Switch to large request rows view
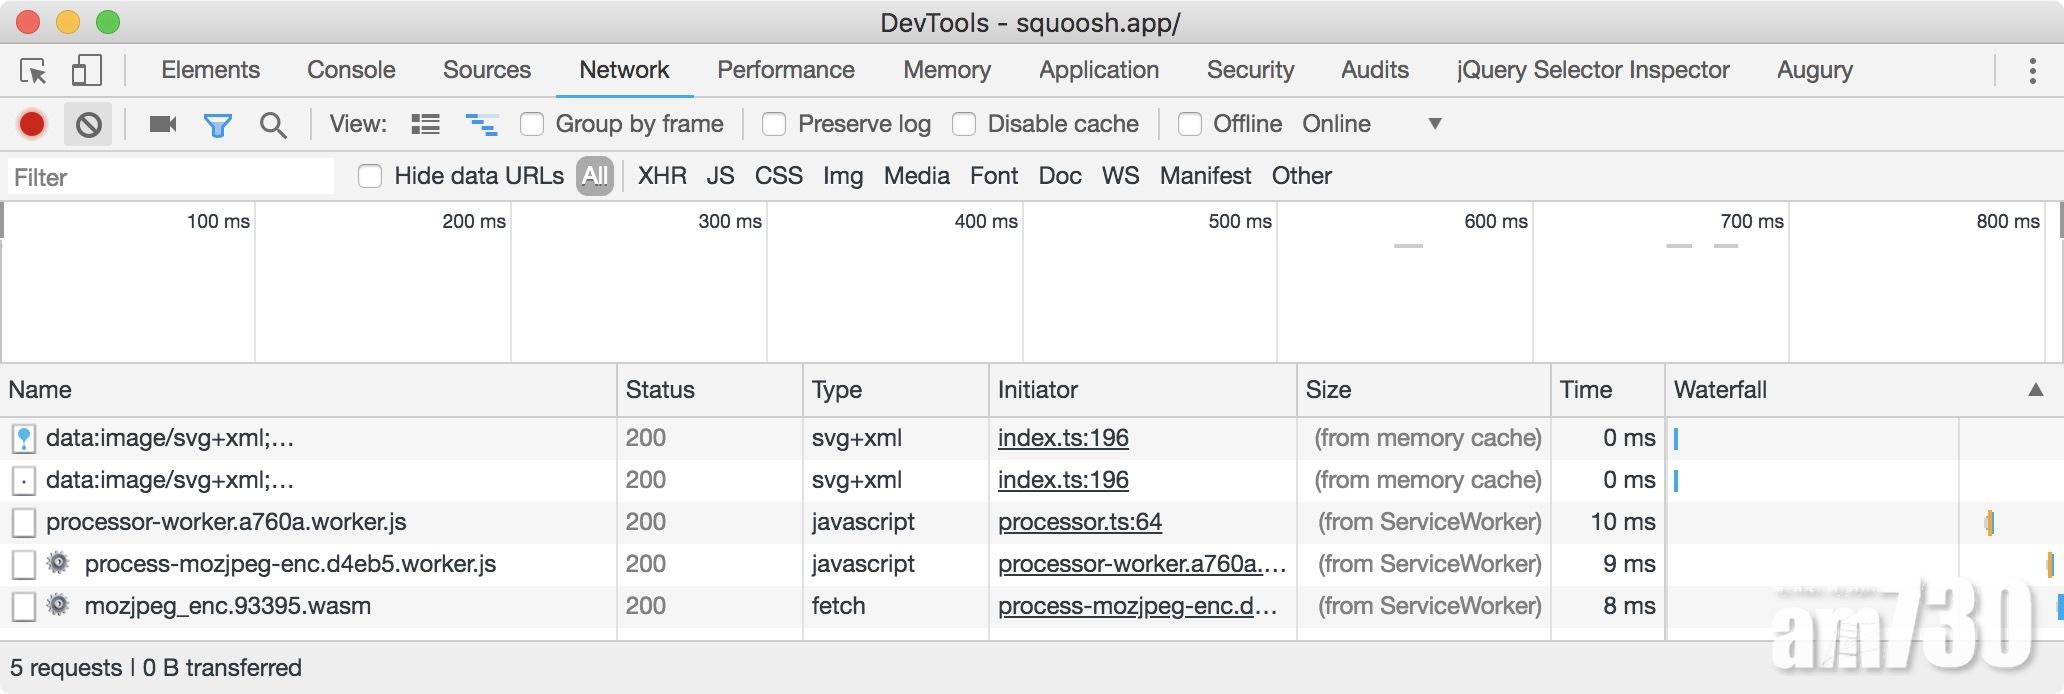The width and height of the screenshot is (2064, 694). pos(425,124)
